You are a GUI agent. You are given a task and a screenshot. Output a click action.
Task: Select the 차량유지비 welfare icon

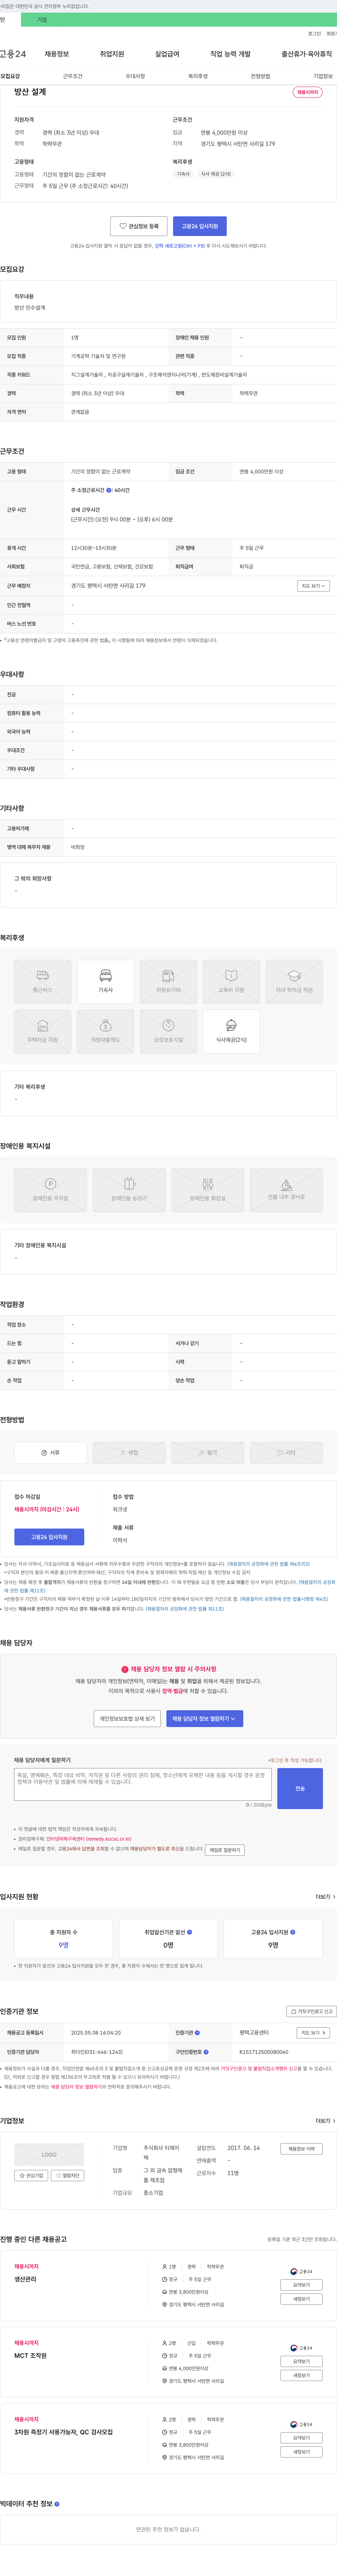[168, 981]
